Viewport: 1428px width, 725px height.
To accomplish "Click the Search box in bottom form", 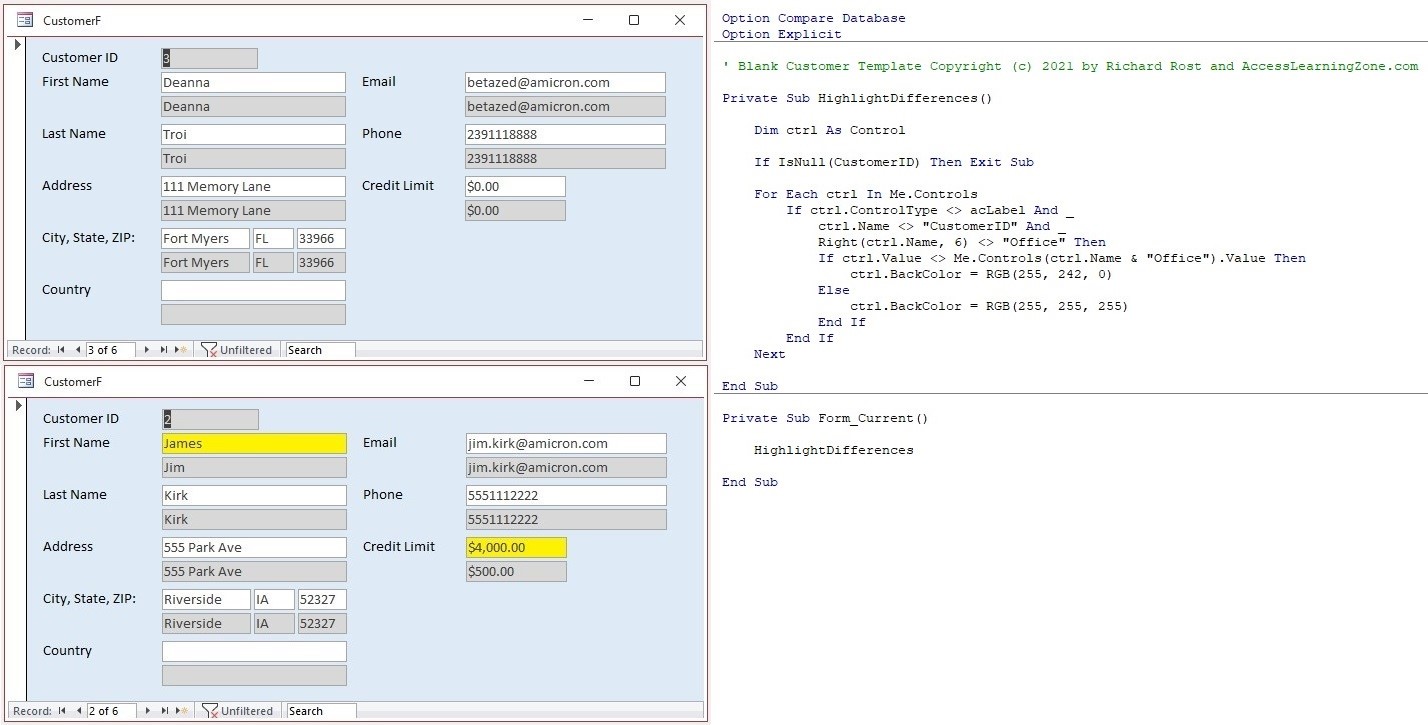I will [x=321, y=711].
